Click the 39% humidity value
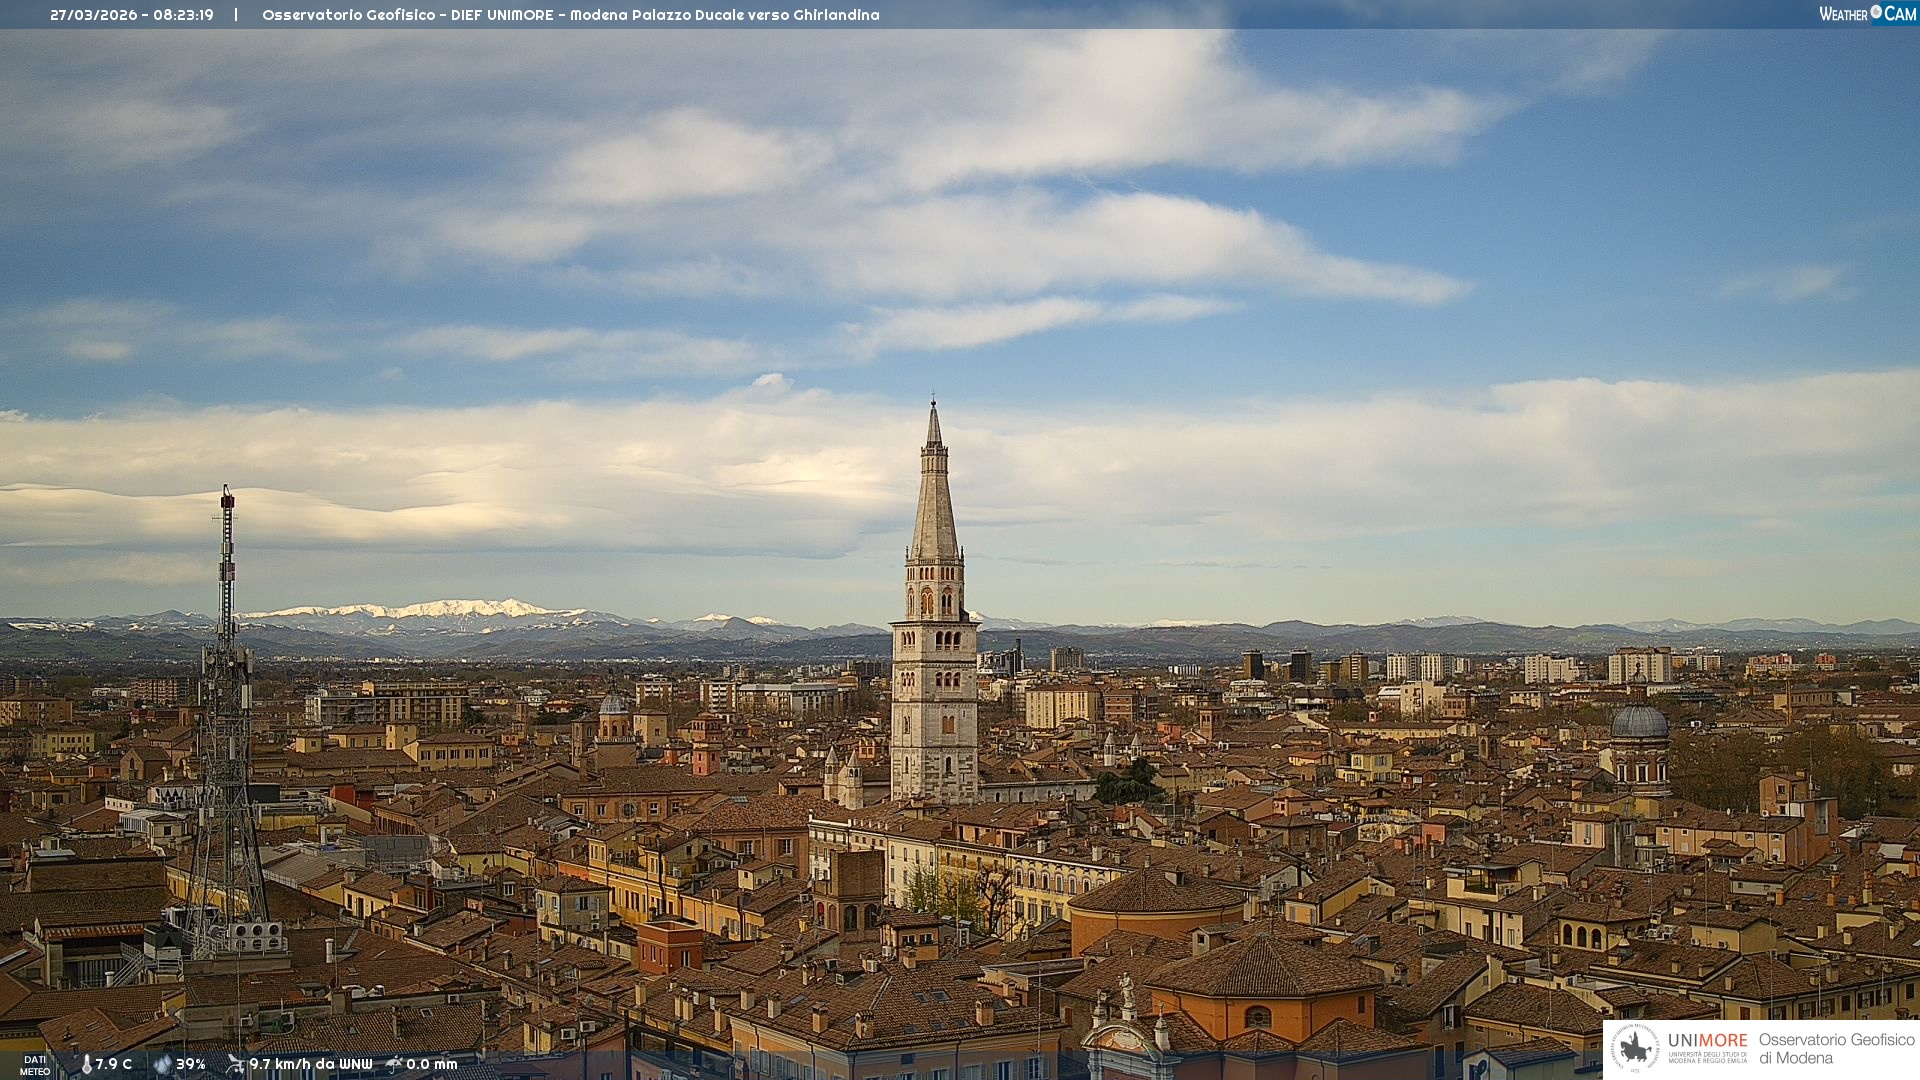Image resolution: width=1920 pixels, height=1080 pixels. [191, 1064]
